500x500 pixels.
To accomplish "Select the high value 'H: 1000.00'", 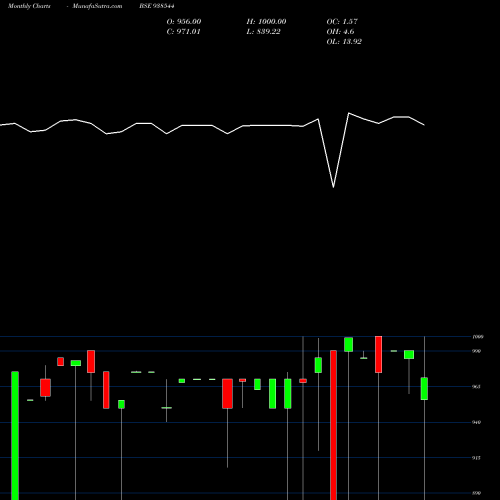I will (x=266, y=22).
